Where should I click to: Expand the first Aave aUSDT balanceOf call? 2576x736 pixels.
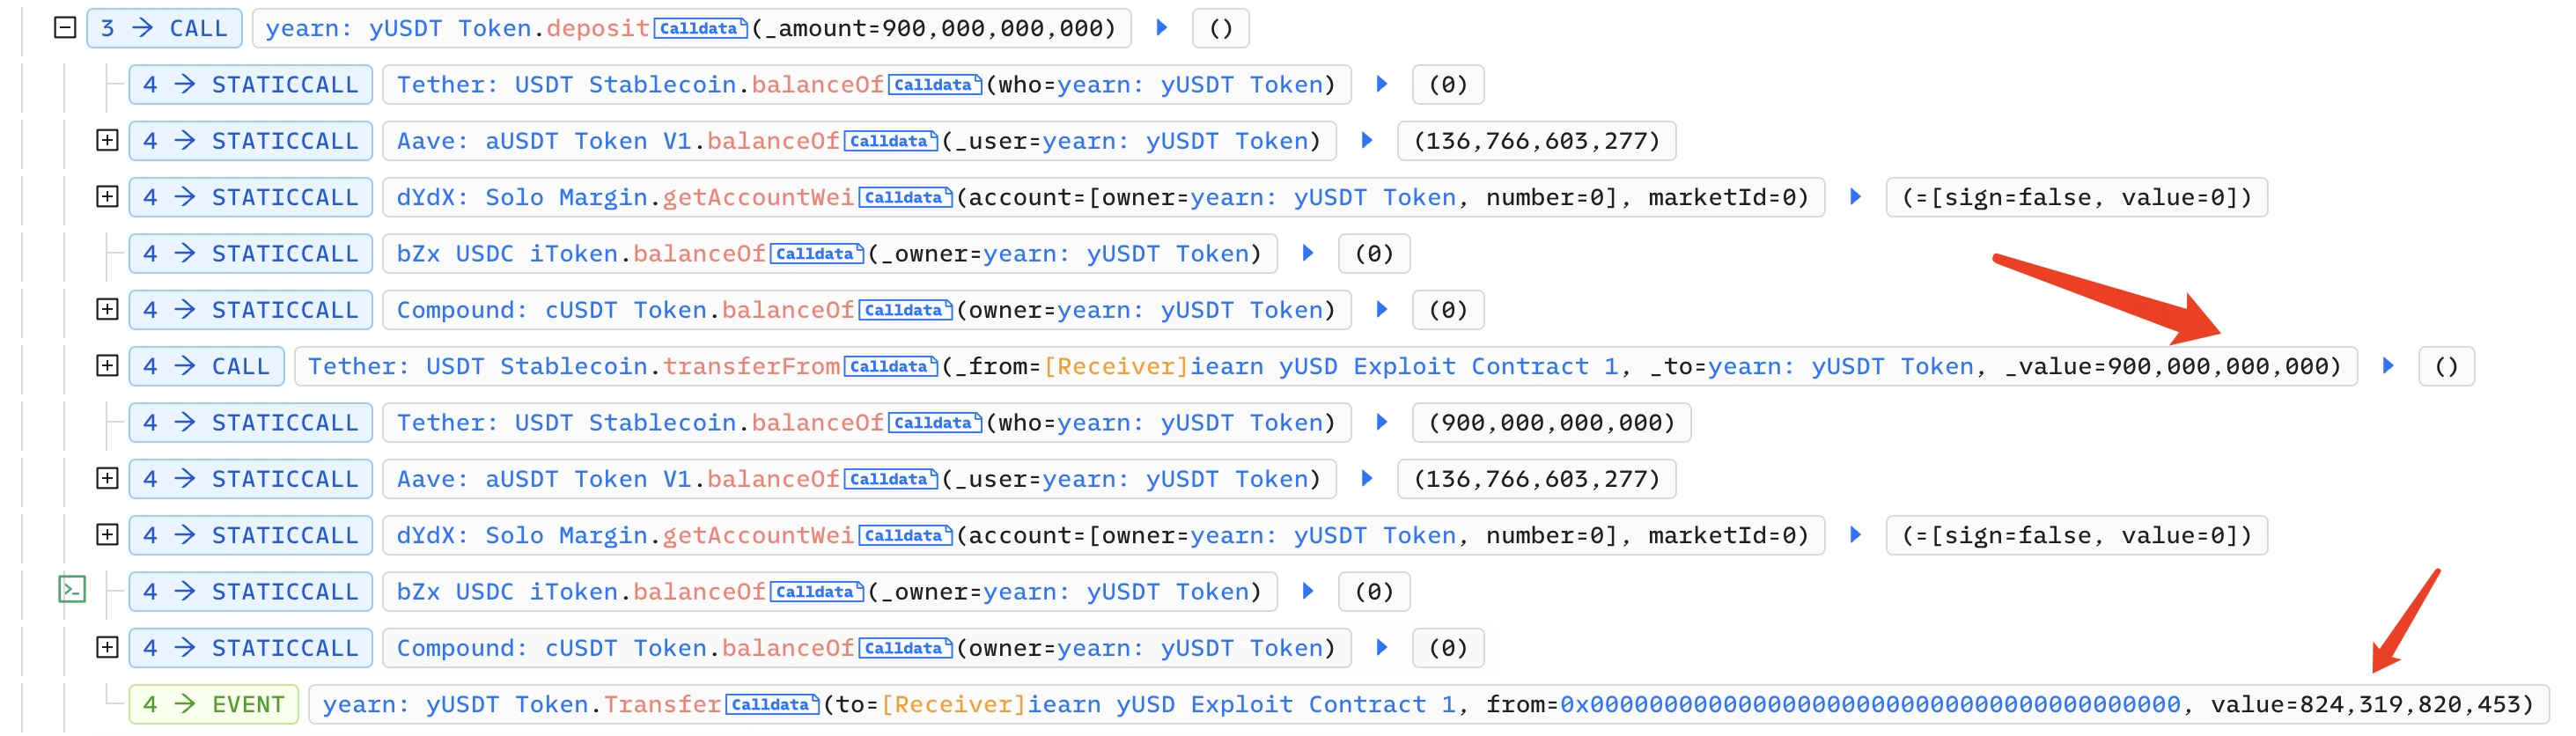[107, 141]
